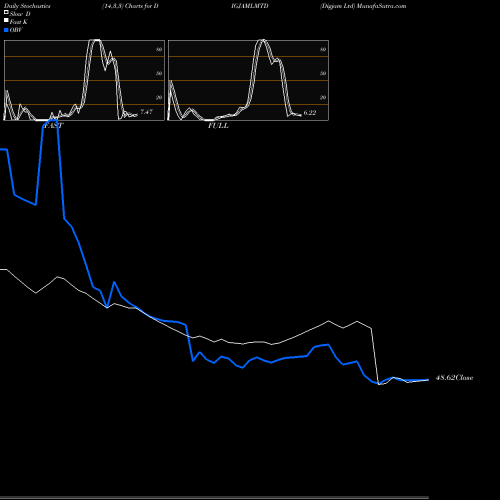Click the Daily Stochastics title text
The width and height of the screenshot is (500, 500).
point(27,6)
